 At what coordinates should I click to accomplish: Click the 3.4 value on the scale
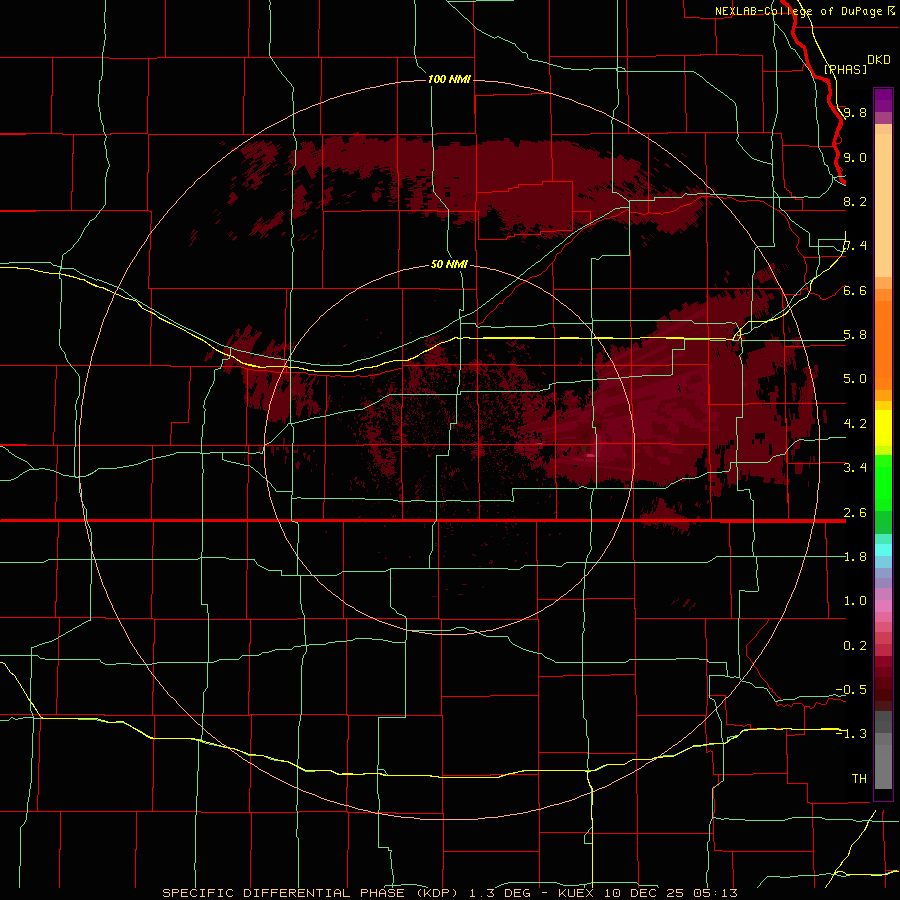(x=855, y=468)
